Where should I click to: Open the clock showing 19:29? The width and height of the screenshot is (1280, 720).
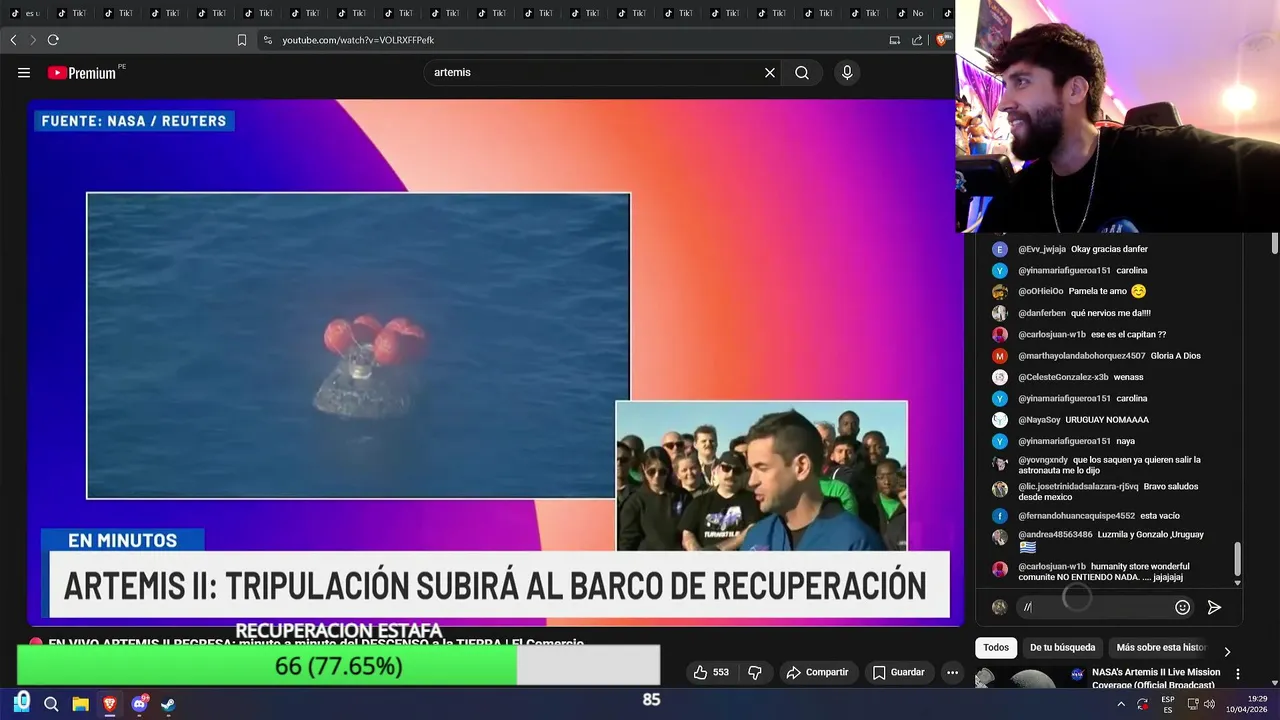point(1247,704)
